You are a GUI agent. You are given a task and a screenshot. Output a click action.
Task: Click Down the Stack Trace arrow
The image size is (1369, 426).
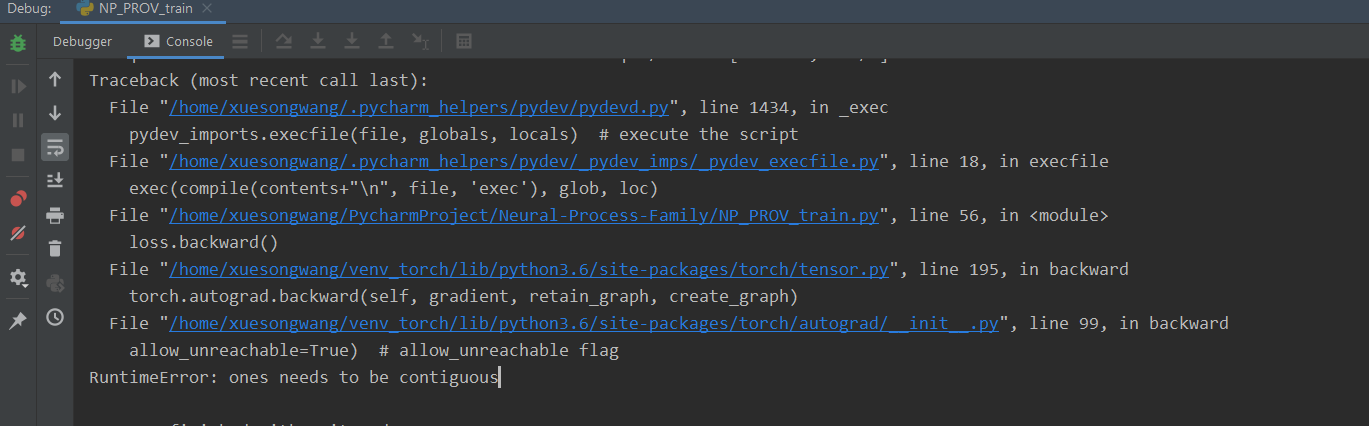(55, 113)
